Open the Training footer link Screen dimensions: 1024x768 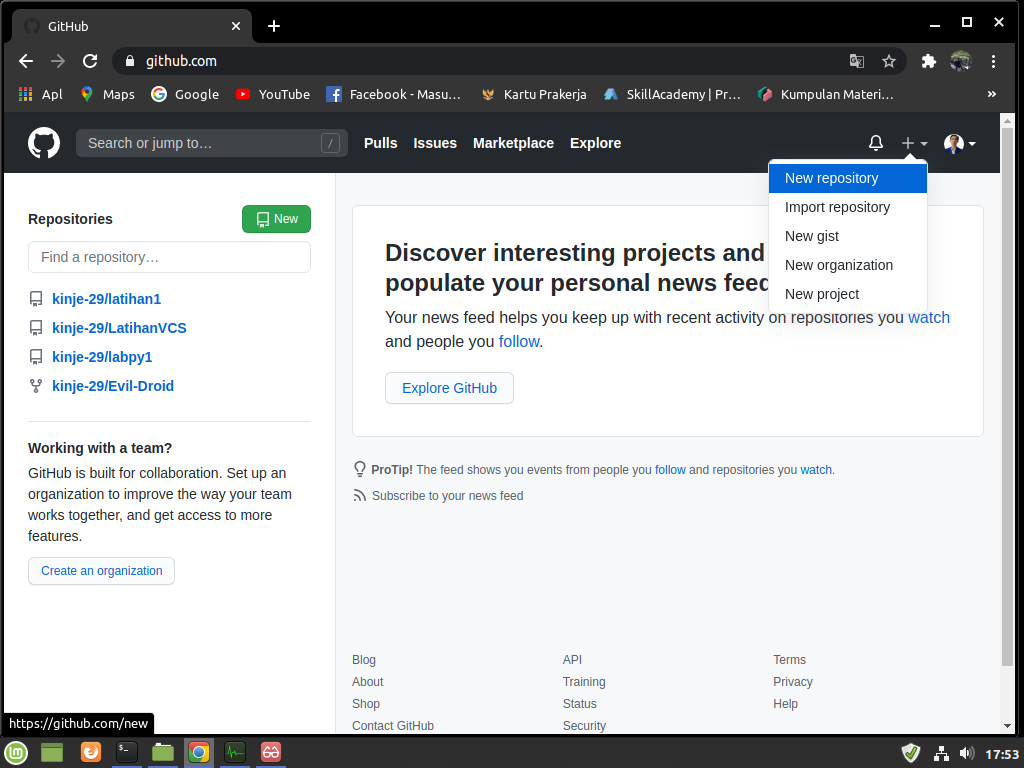[x=584, y=682]
